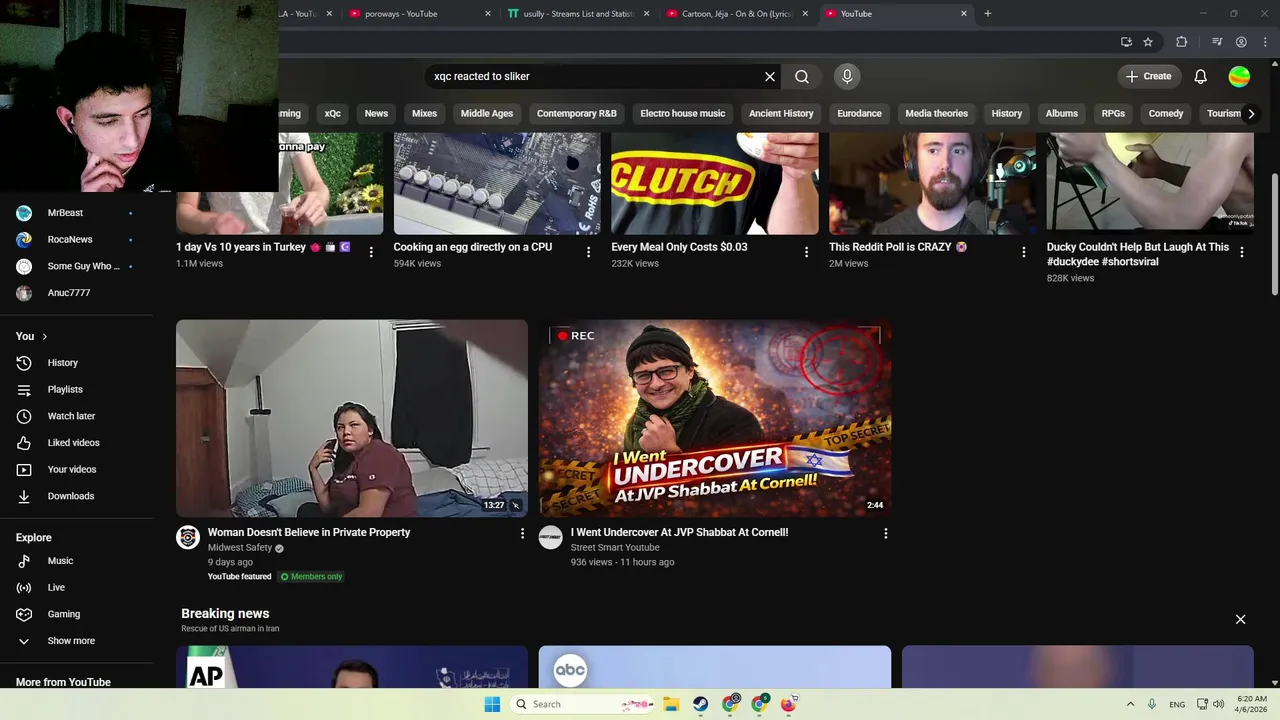Select the xQc filter chip
This screenshot has width=1280, height=720.
[x=333, y=114]
